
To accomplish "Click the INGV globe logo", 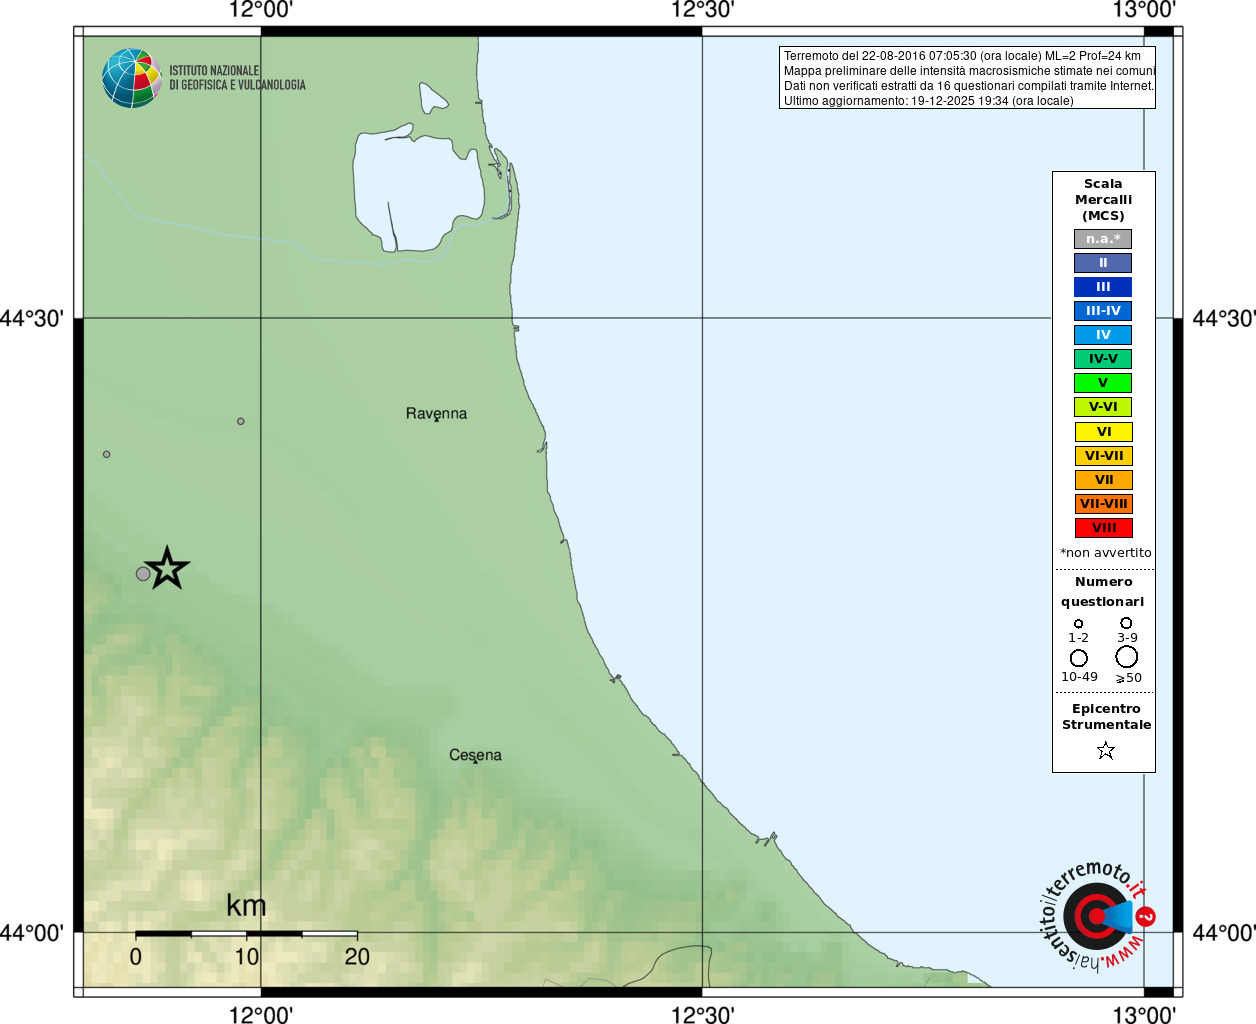I will (132, 78).
